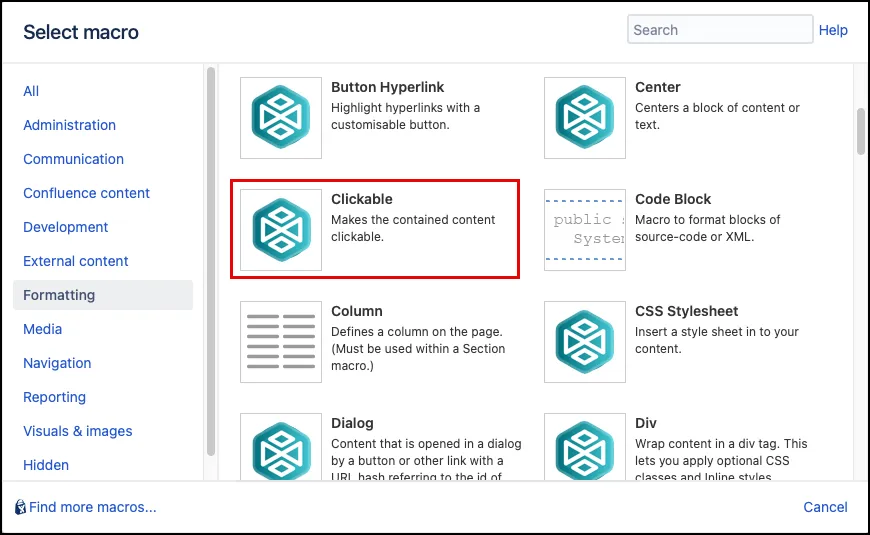870x535 pixels.
Task: Open the Development category
Action: [x=65, y=227]
